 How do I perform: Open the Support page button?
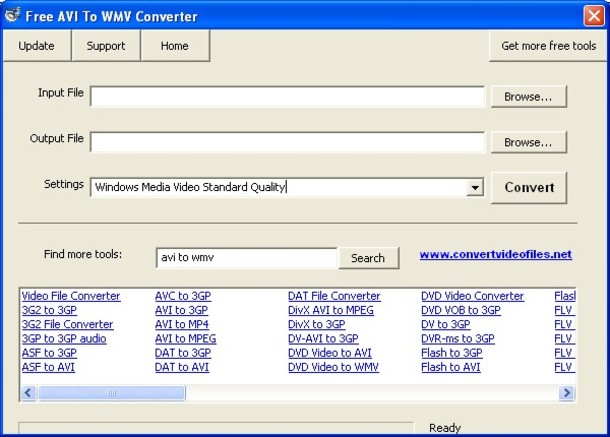(106, 46)
